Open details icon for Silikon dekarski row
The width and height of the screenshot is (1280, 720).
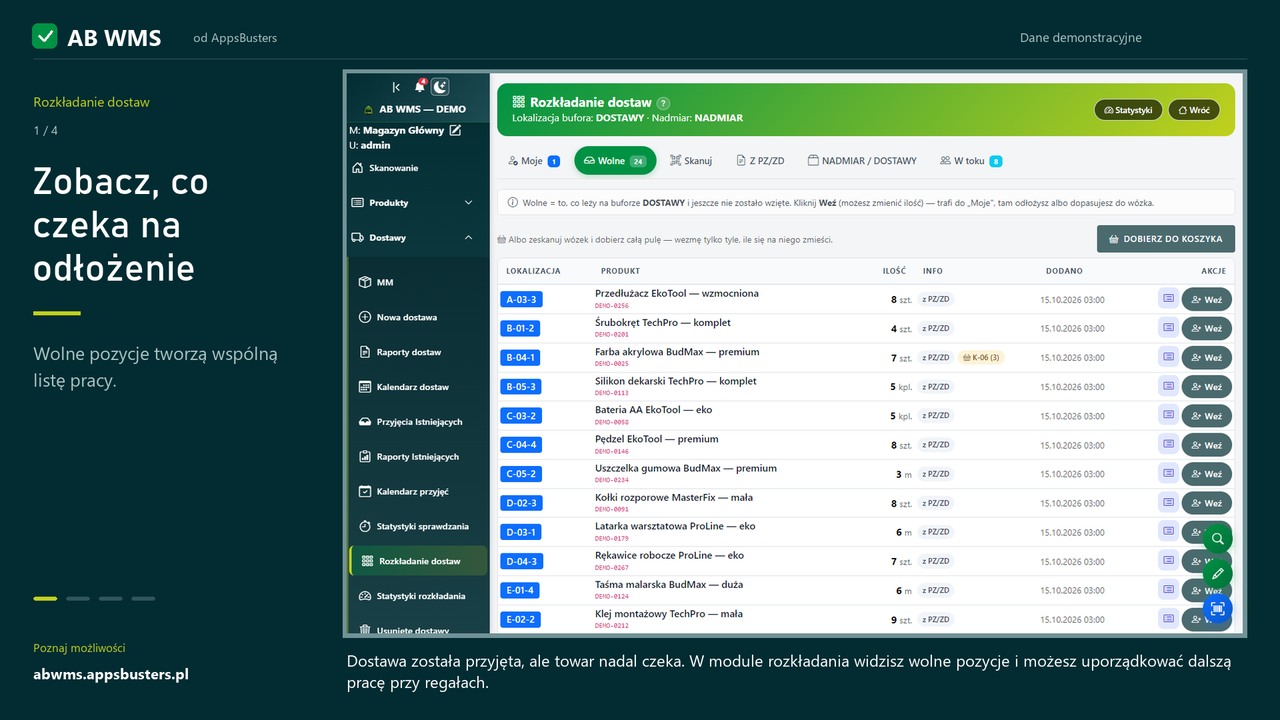1168,386
